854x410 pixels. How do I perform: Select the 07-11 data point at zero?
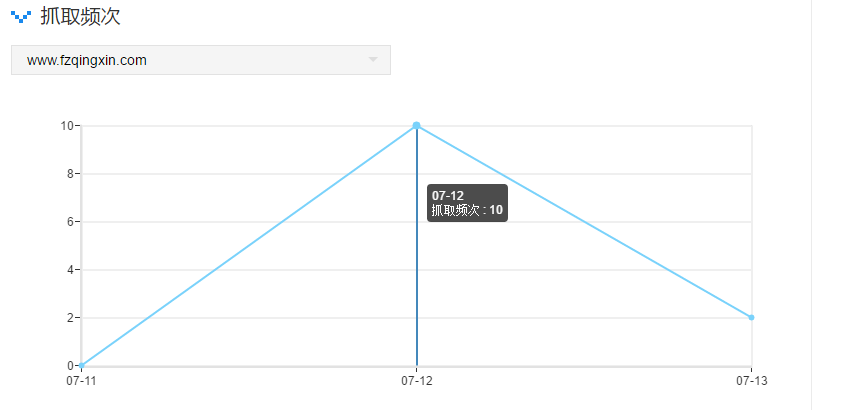pos(82,365)
